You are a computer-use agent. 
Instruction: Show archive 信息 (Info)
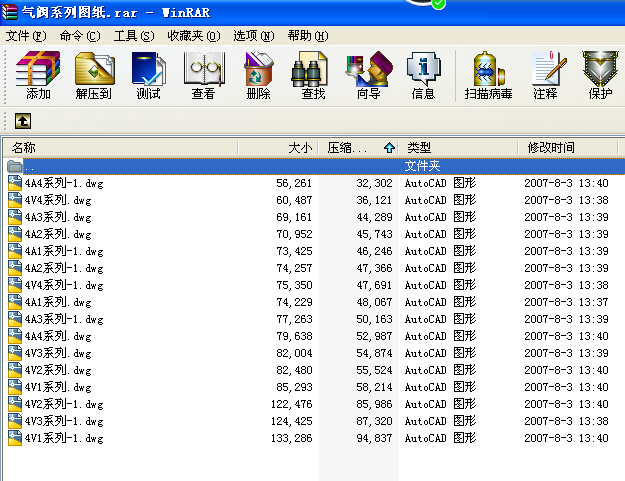point(423,75)
